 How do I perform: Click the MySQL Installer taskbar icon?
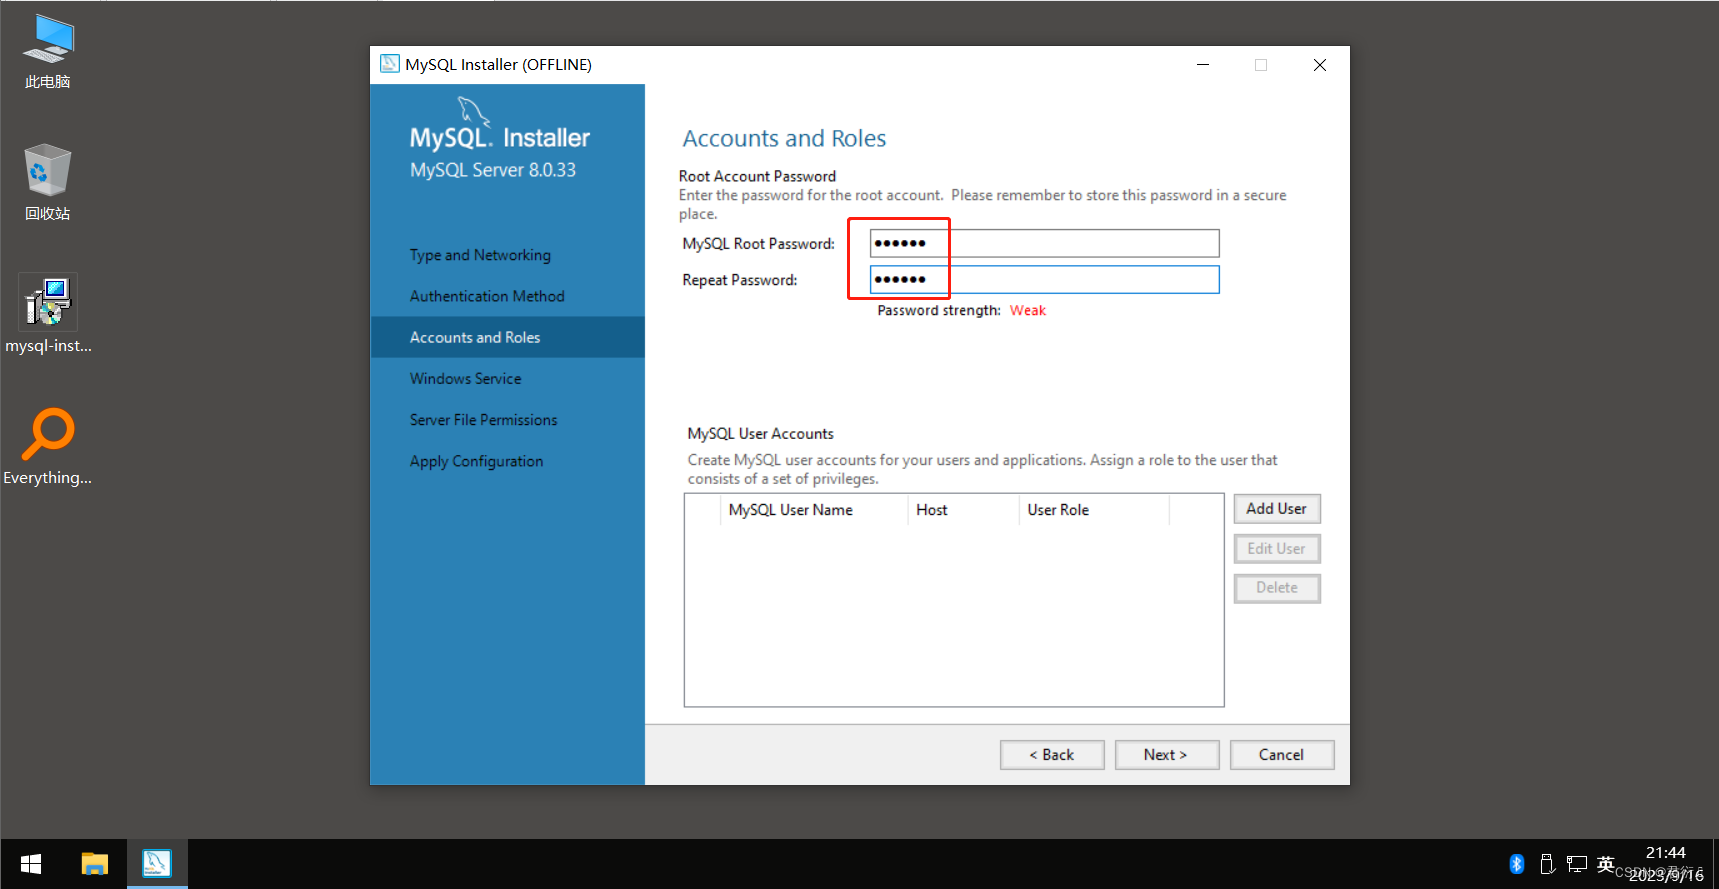[157, 864]
